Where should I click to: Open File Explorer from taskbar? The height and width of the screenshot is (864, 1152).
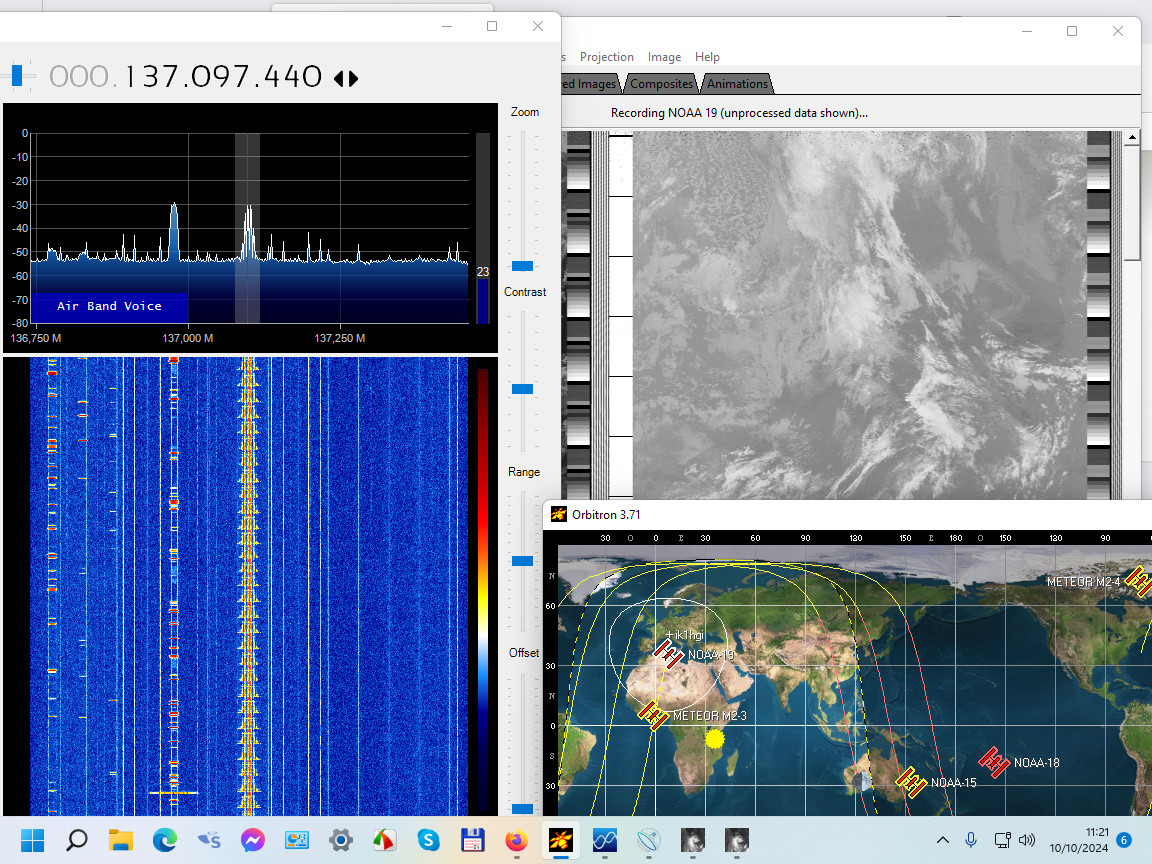click(120, 840)
